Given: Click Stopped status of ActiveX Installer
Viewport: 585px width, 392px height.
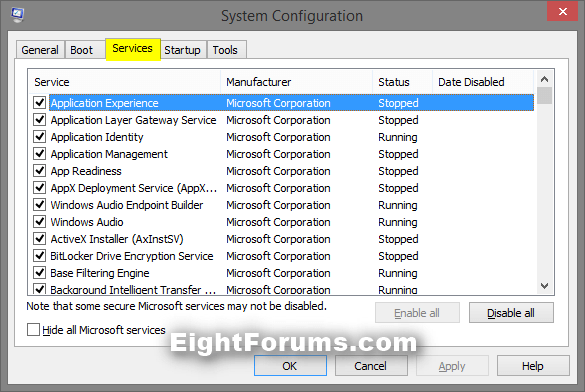Looking at the screenshot, I should (398, 239).
